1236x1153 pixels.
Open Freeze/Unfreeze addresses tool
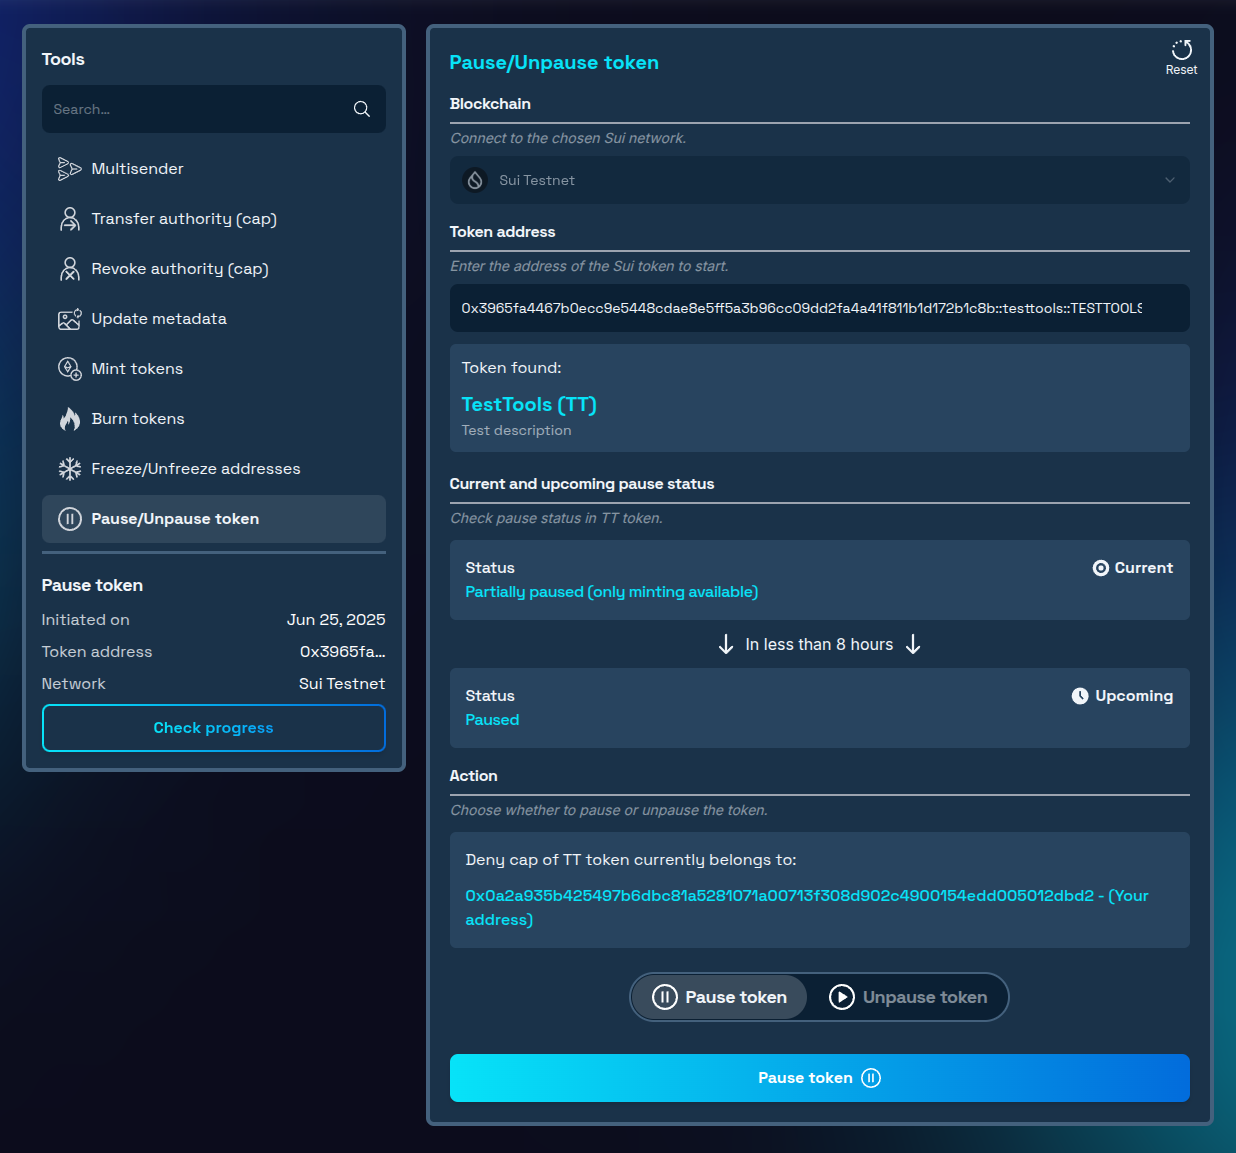(x=214, y=469)
